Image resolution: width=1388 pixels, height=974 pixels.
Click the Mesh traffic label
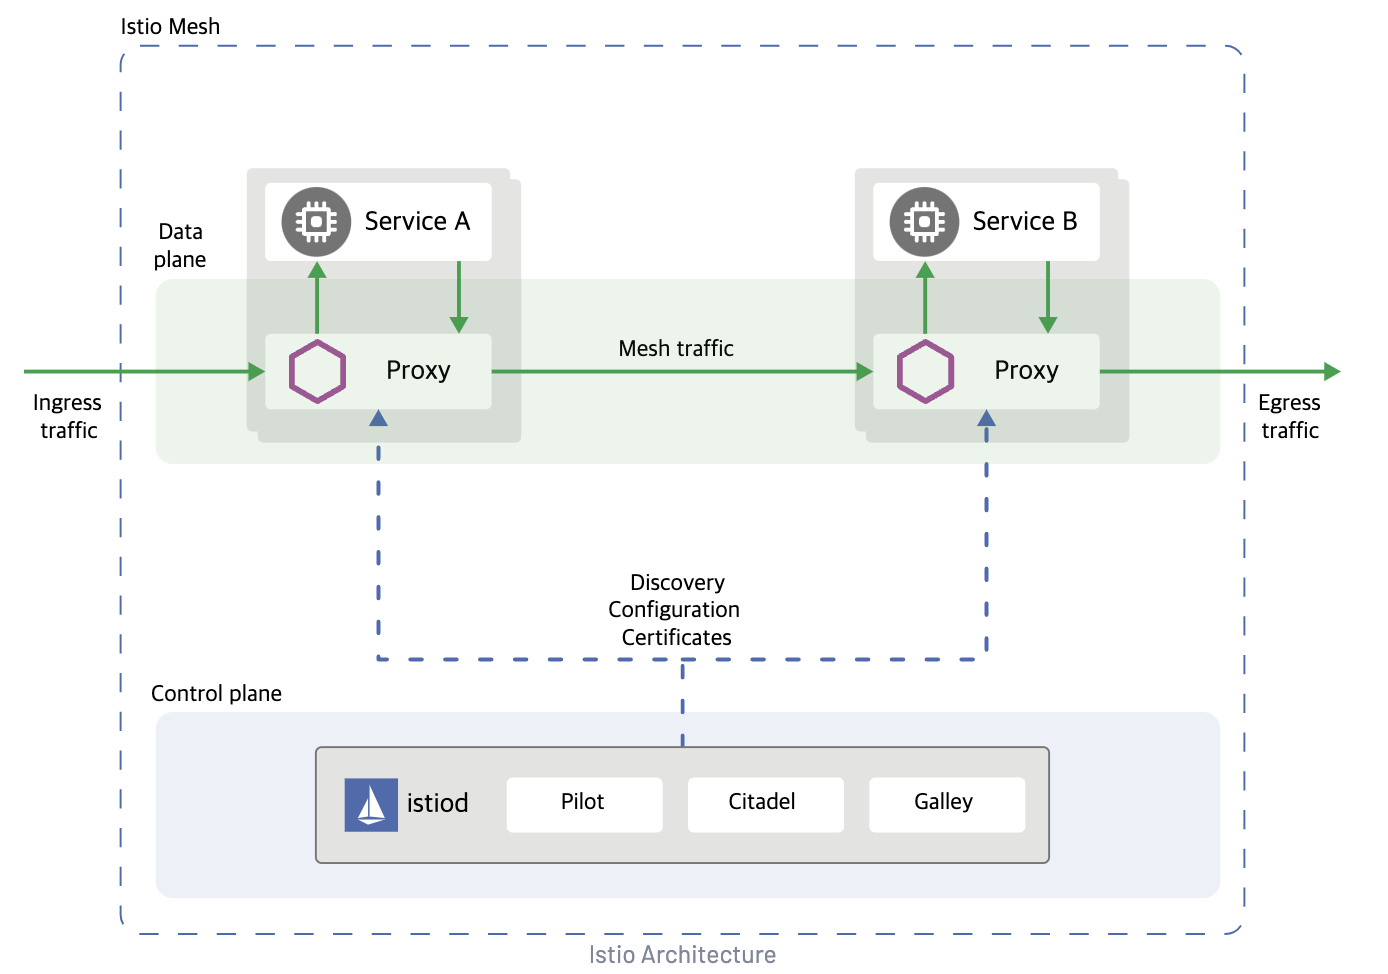coord(676,348)
